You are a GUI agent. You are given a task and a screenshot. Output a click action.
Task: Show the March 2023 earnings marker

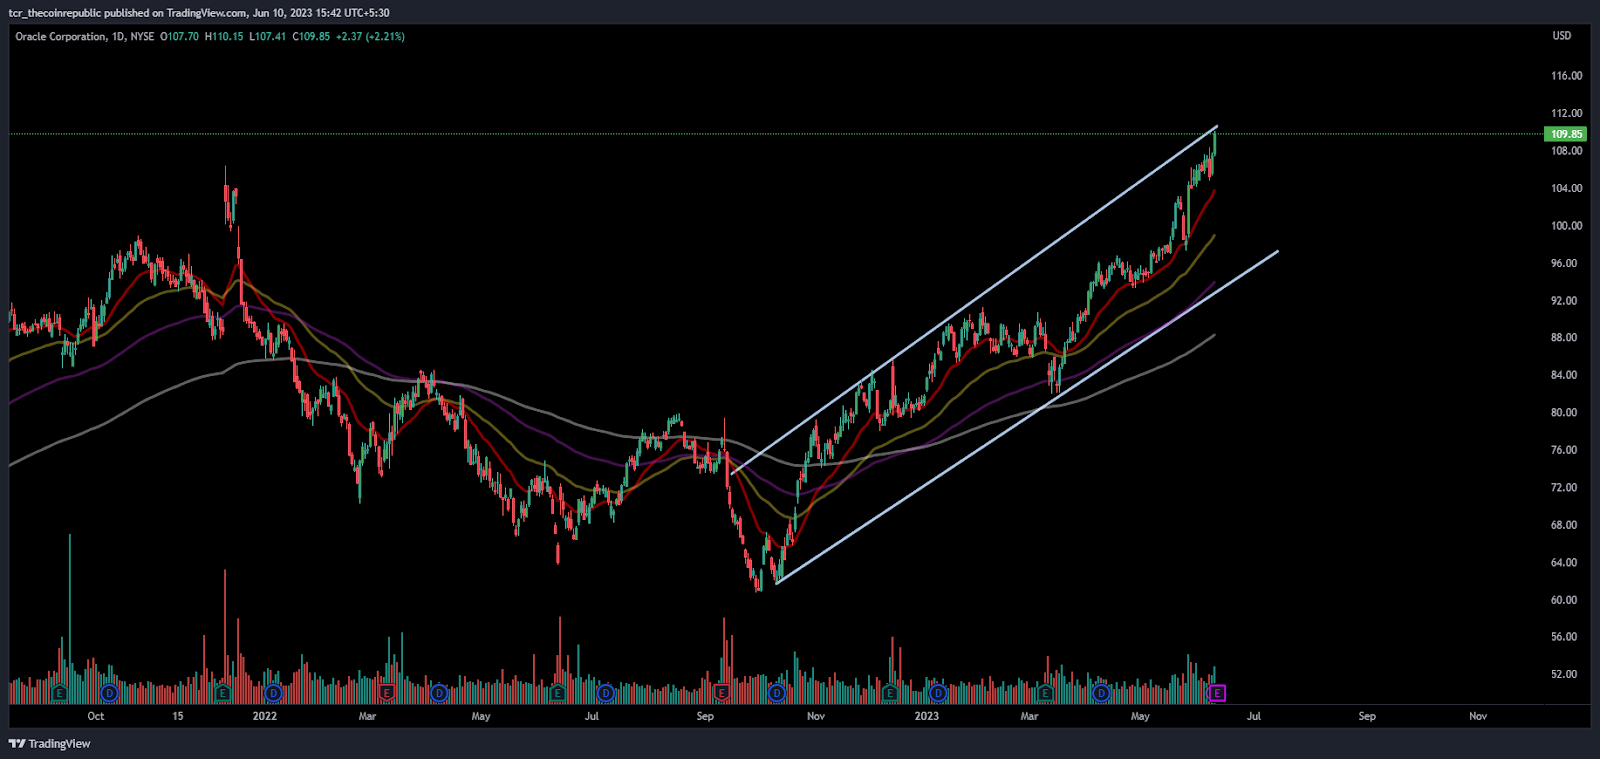[1046, 693]
